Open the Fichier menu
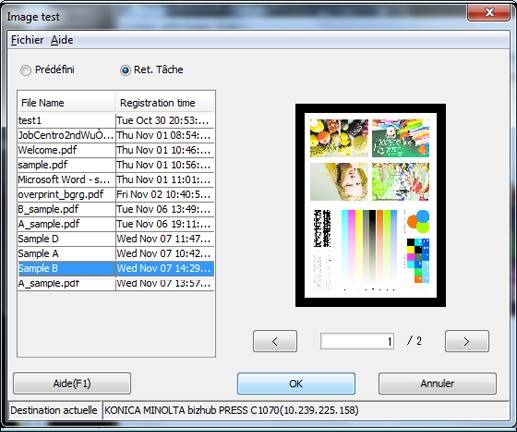Image resolution: width=517 pixels, height=432 pixels. (x=27, y=40)
